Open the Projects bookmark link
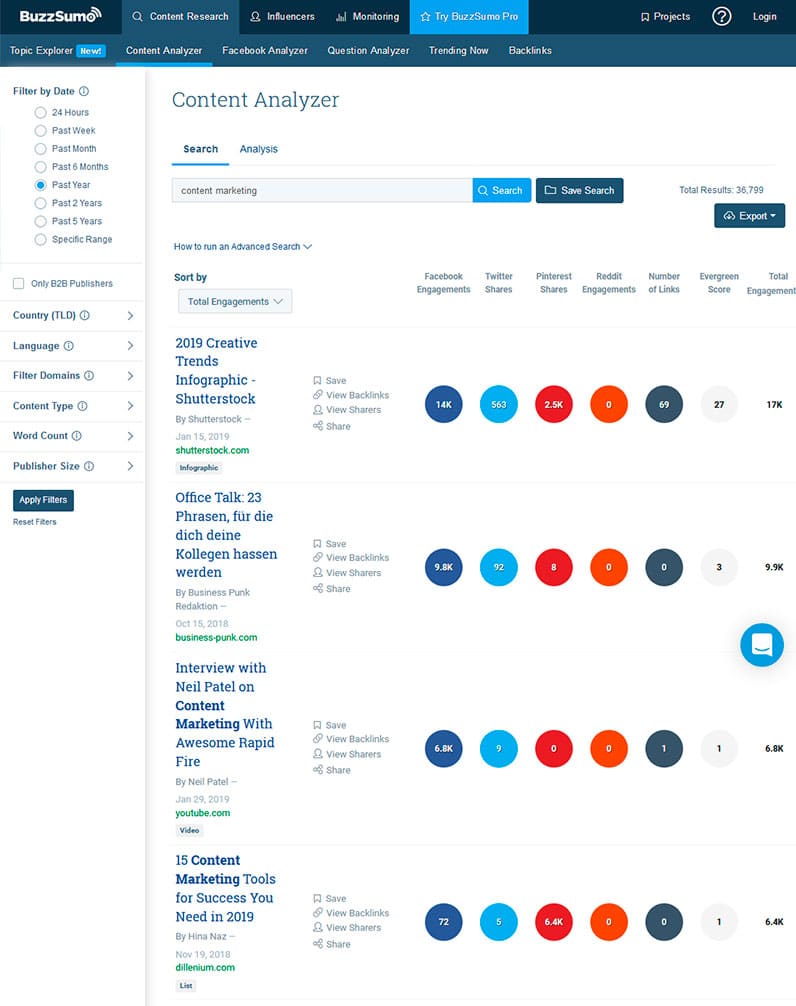 [665, 17]
